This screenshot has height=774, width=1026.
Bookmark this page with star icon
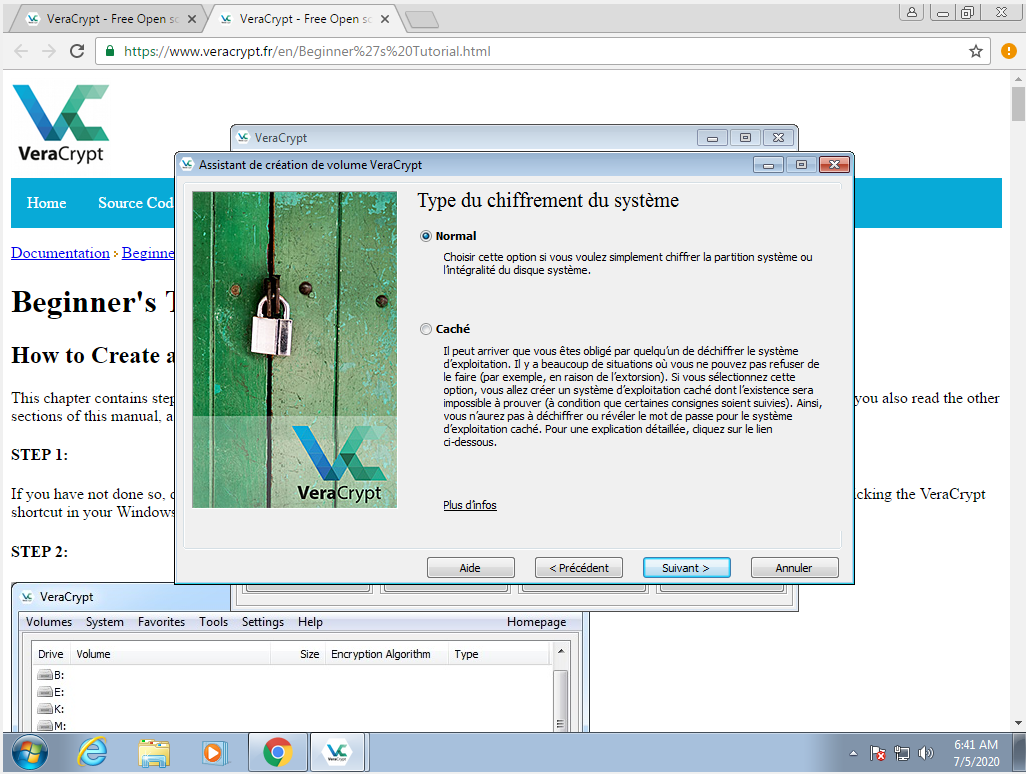click(976, 51)
